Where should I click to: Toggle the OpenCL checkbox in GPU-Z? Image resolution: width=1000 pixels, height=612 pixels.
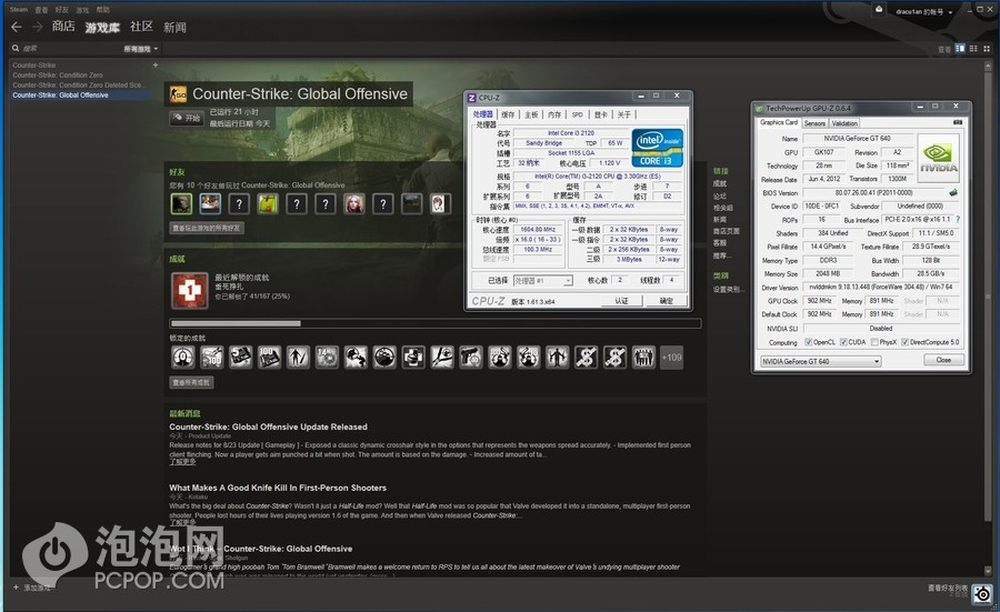[x=809, y=342]
